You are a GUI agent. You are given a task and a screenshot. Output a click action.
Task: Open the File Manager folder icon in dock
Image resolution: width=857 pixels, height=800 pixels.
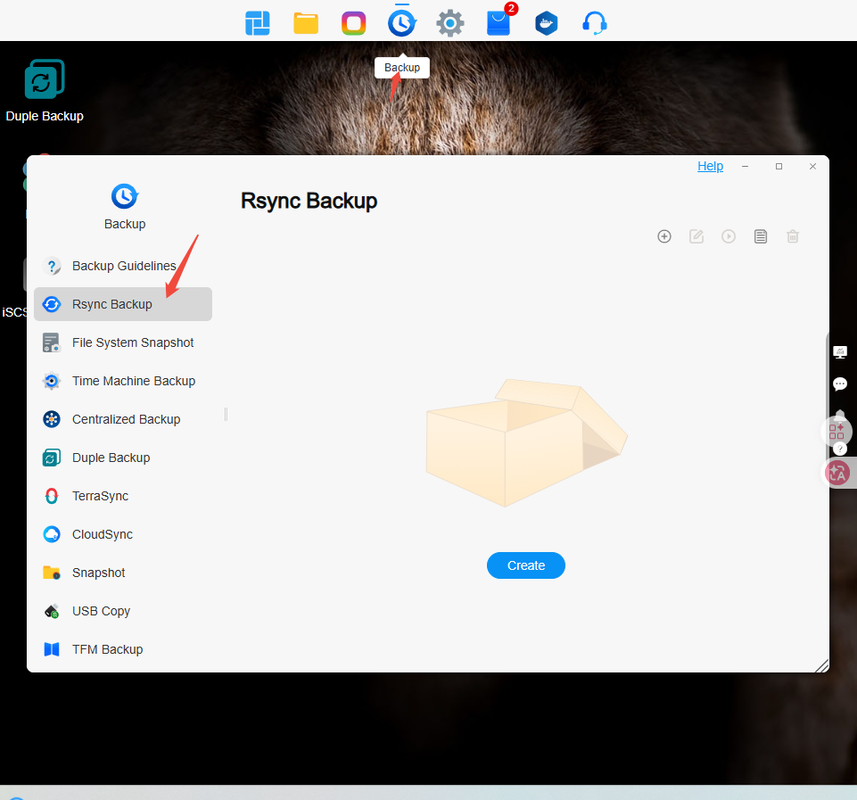pos(306,23)
